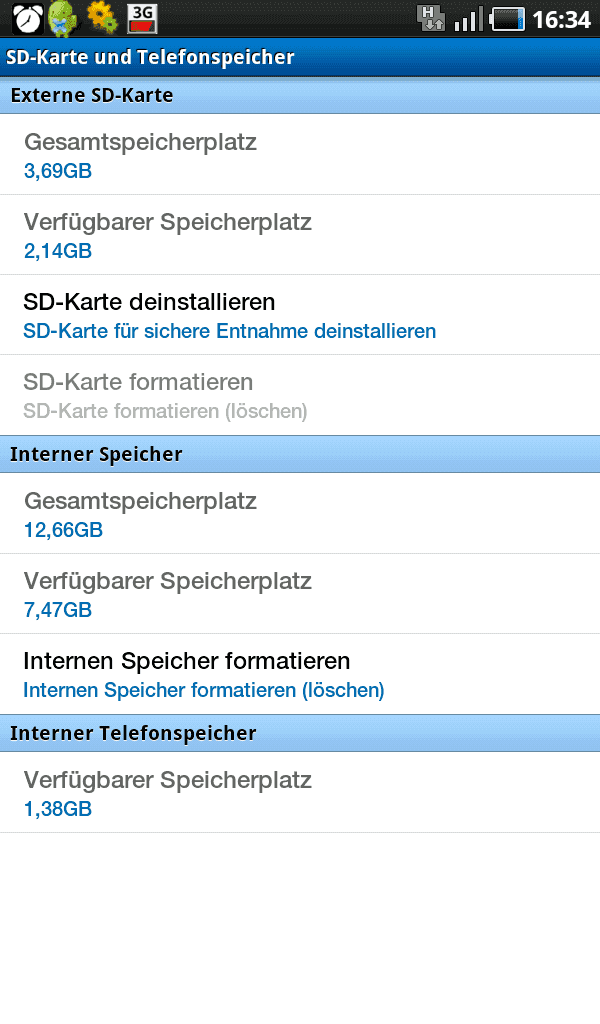Tap the alarm clock status icon

27,18
